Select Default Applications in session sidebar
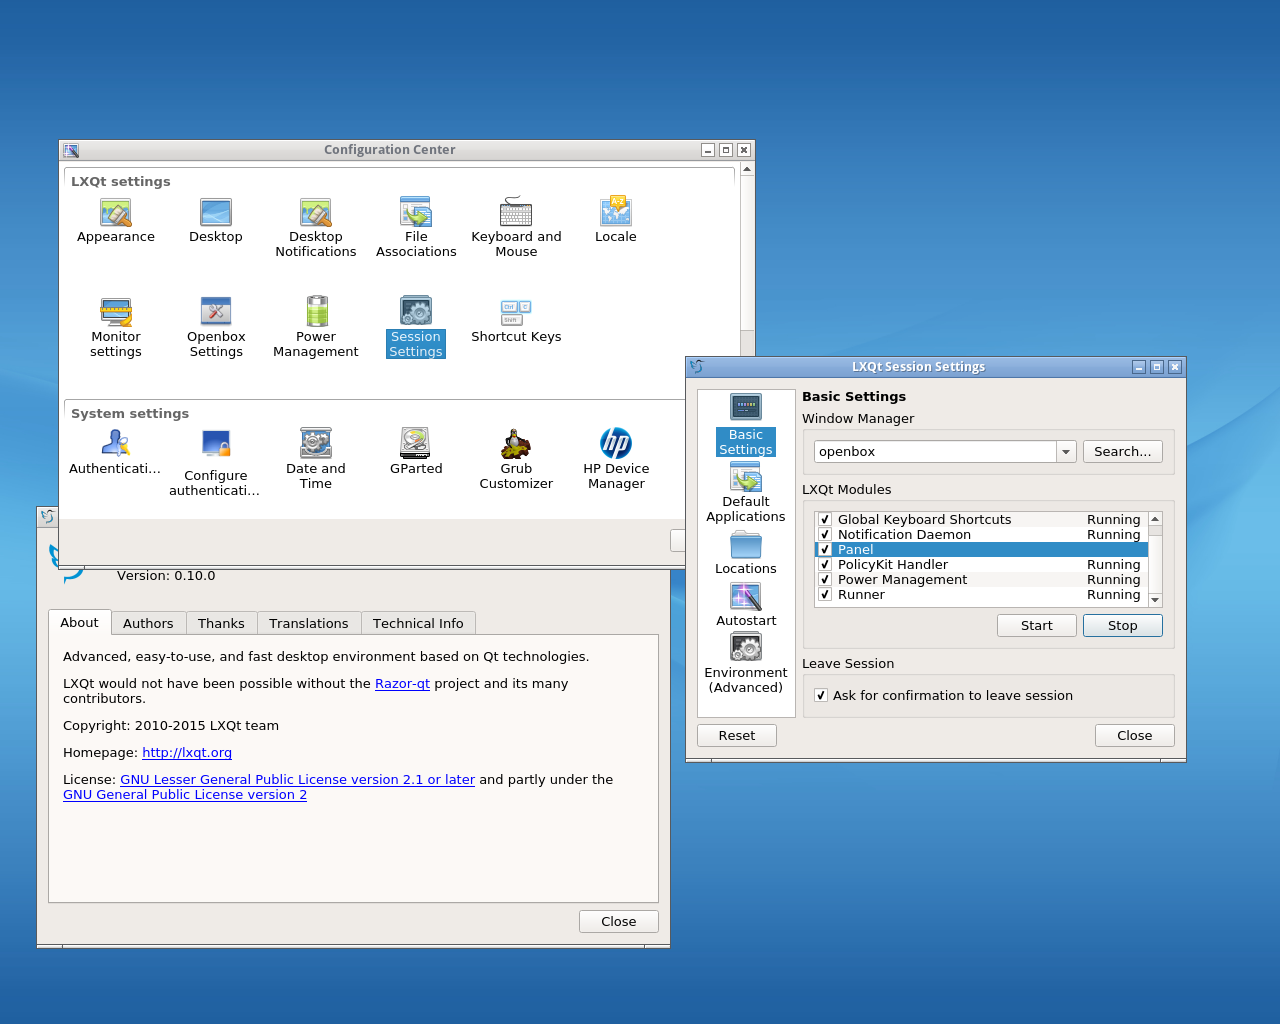The height and width of the screenshot is (1024, 1280). [x=746, y=493]
